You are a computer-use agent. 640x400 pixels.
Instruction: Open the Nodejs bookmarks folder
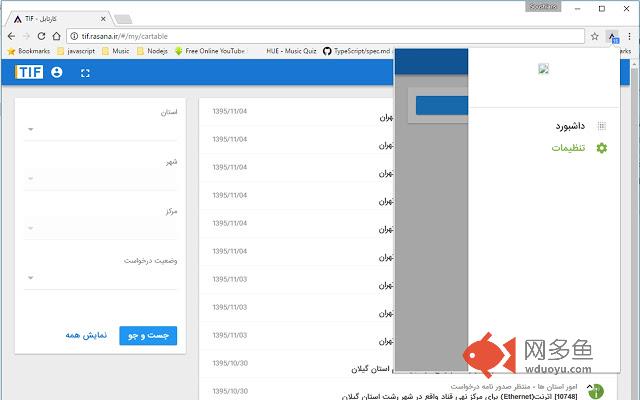point(153,51)
